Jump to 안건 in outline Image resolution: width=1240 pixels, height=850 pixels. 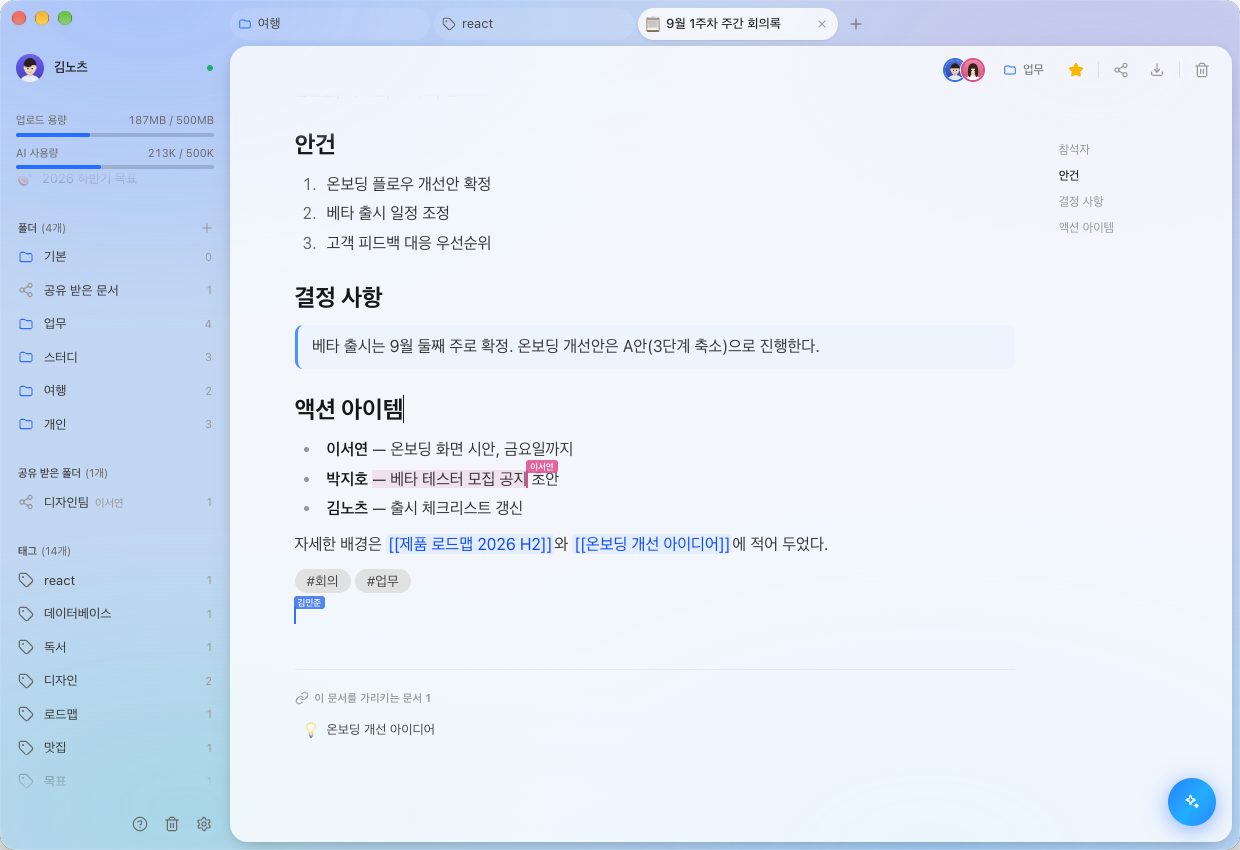(1069, 175)
